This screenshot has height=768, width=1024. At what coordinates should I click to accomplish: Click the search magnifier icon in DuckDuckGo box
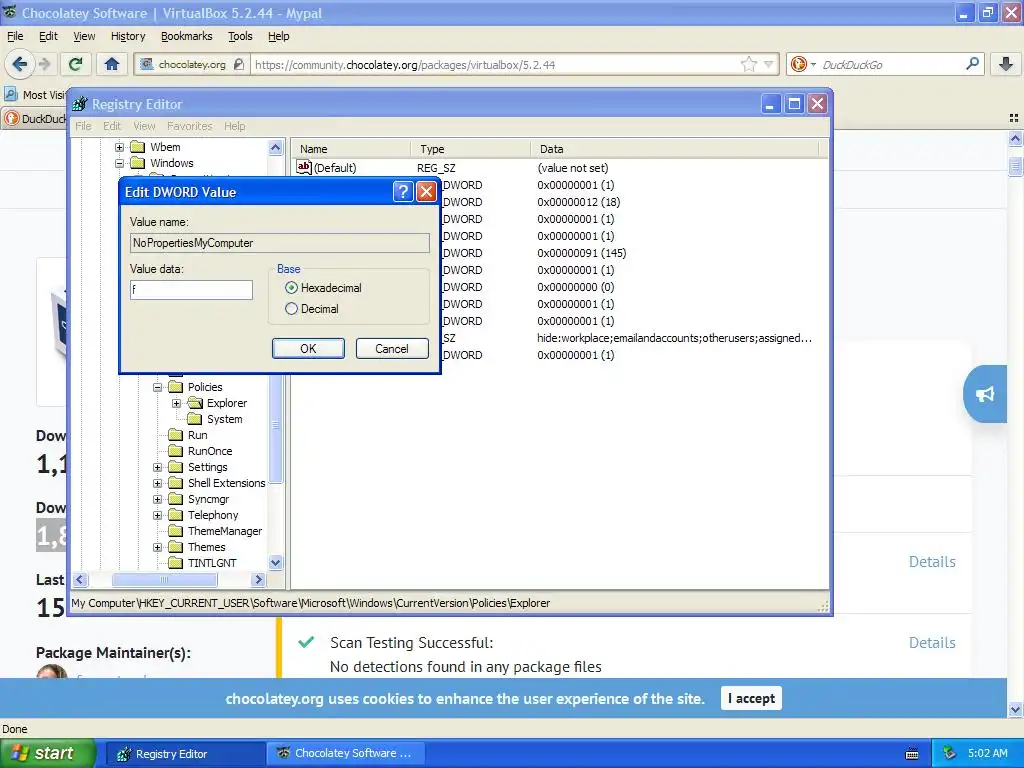click(x=972, y=63)
